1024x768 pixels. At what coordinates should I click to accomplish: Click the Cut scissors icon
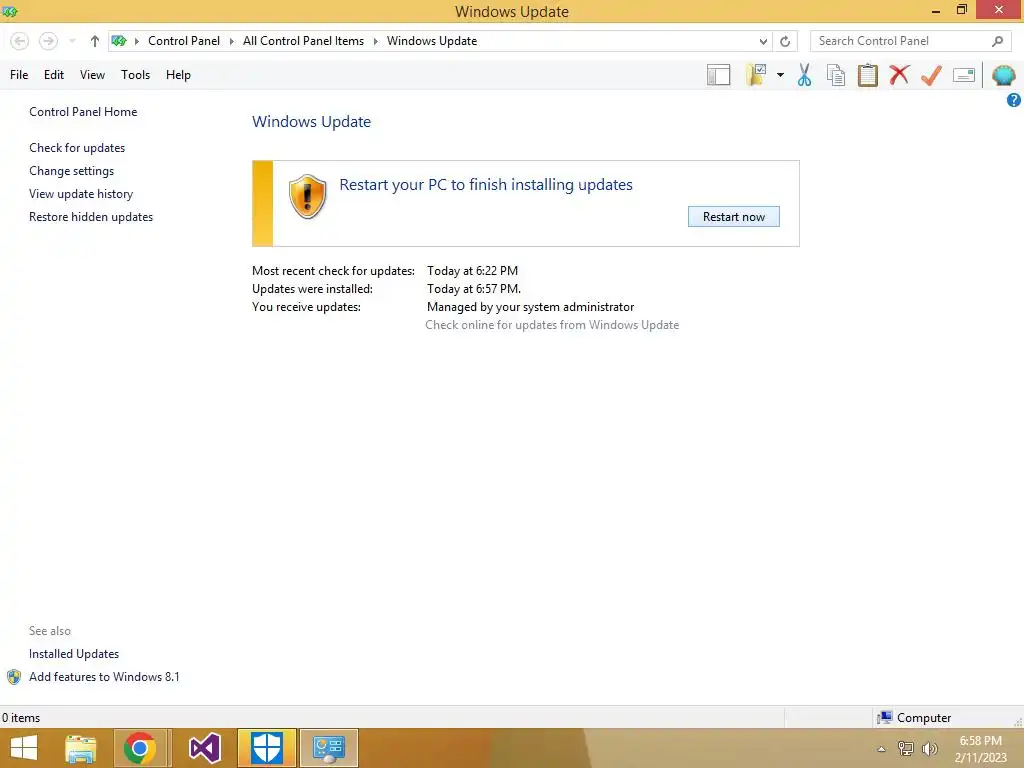pos(805,75)
